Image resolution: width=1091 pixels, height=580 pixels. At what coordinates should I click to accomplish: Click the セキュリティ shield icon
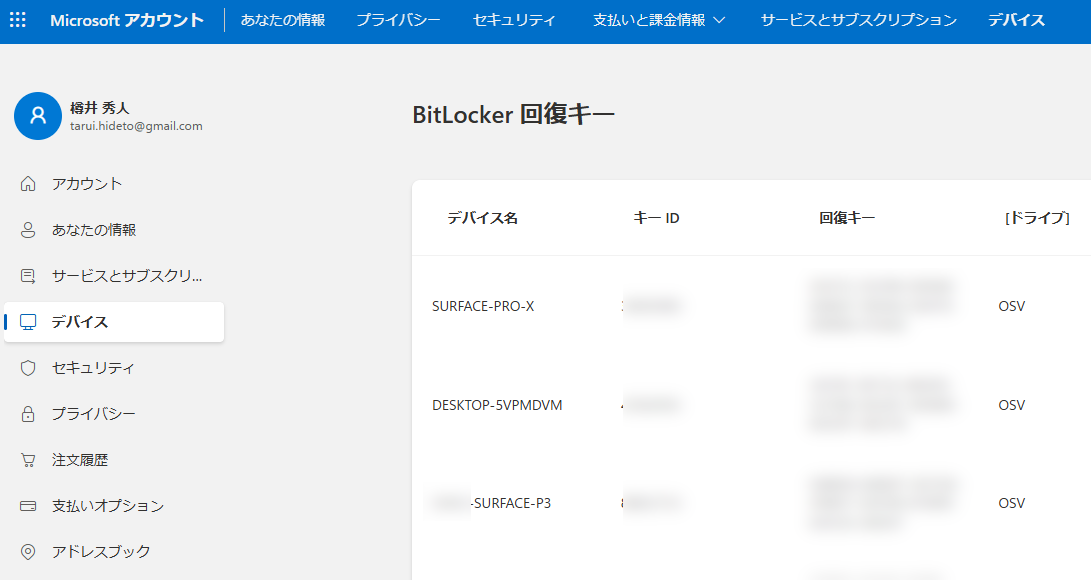point(27,368)
